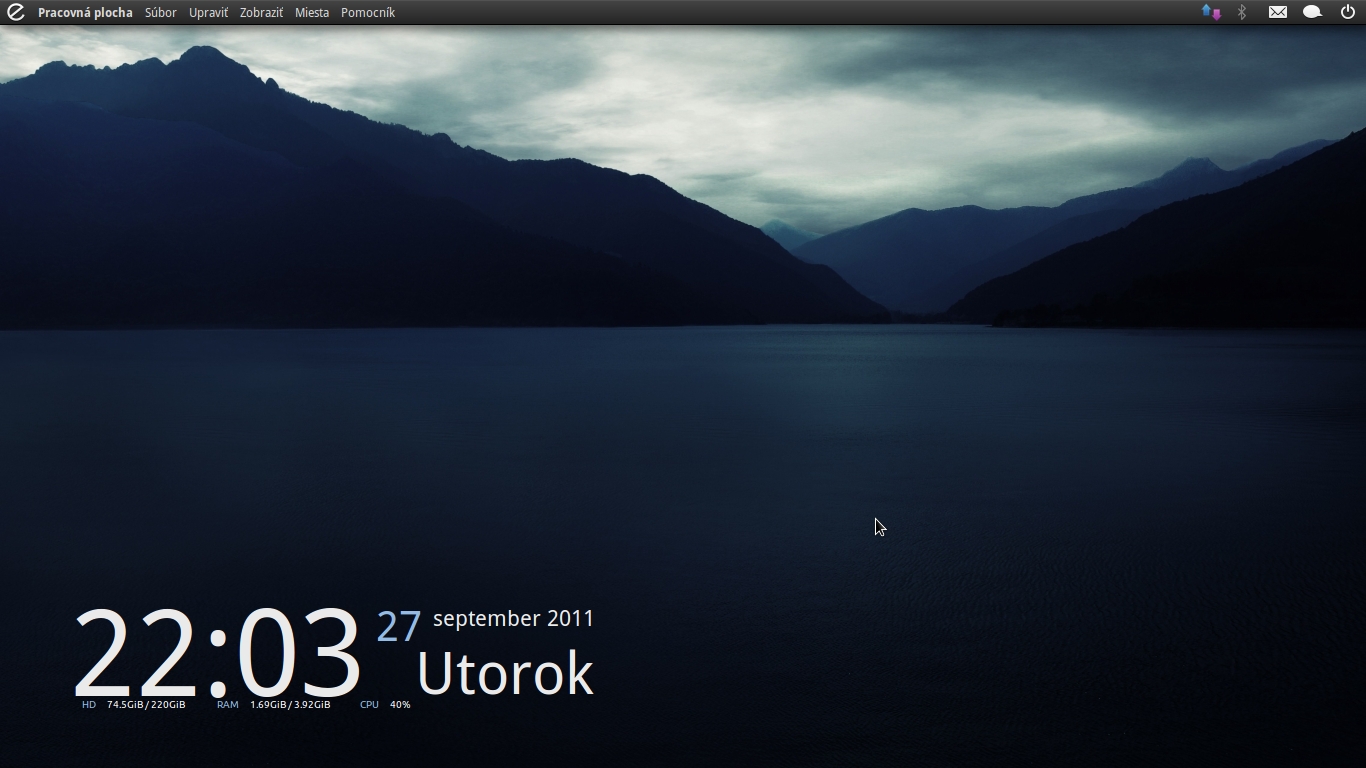Click the weekday "Utorok" text
This screenshot has height=768, width=1366.
pyautogui.click(x=505, y=673)
